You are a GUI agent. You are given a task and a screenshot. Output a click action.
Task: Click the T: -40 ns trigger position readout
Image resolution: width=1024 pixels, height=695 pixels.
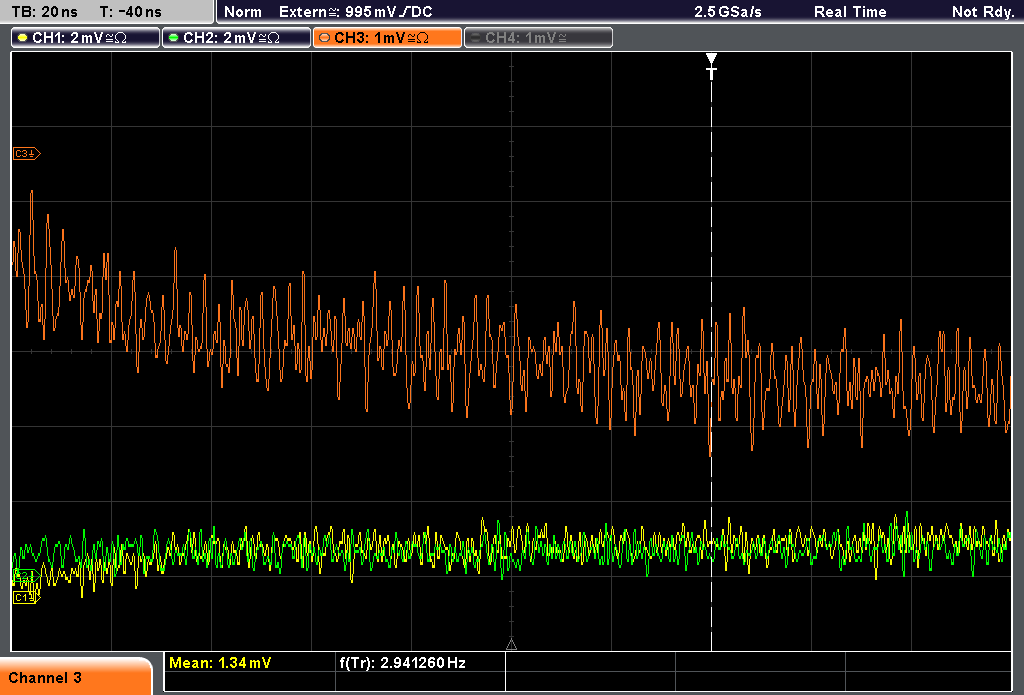pos(131,12)
